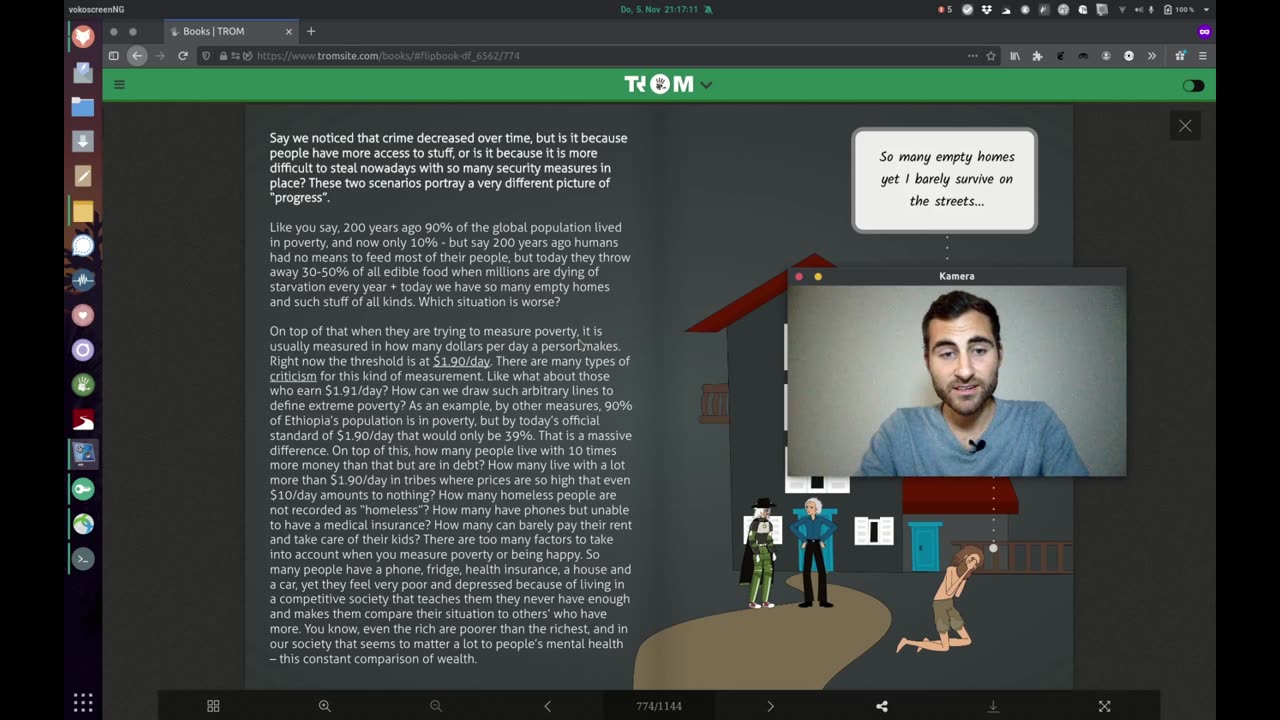Image resolution: width=1280 pixels, height=720 pixels.
Task: Reload the current page
Action: [x=183, y=56]
